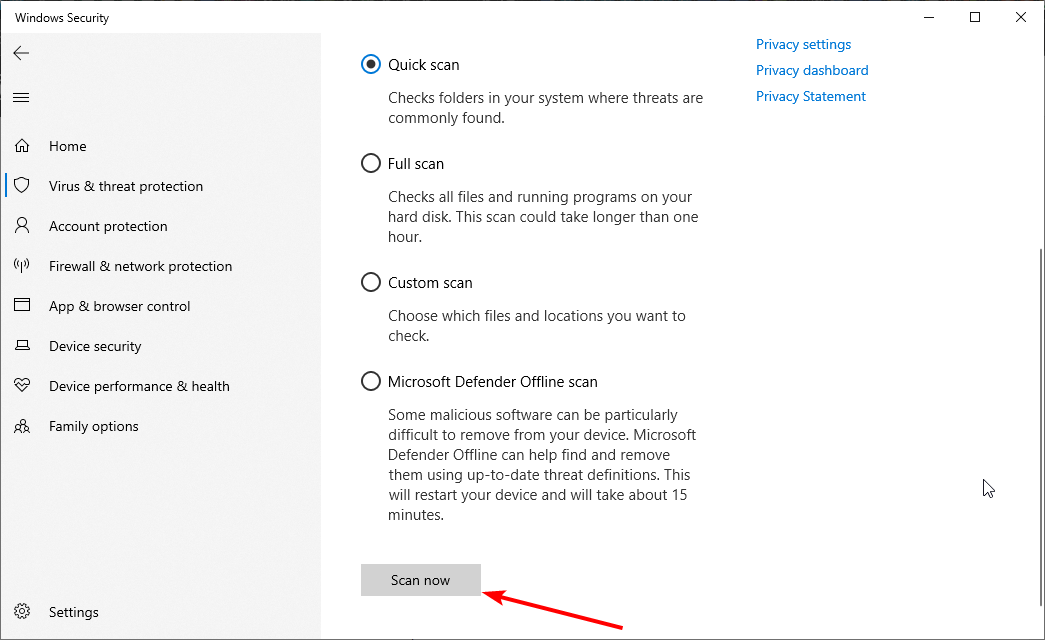Open Family options page
The image size is (1045, 640).
(x=160, y=426)
